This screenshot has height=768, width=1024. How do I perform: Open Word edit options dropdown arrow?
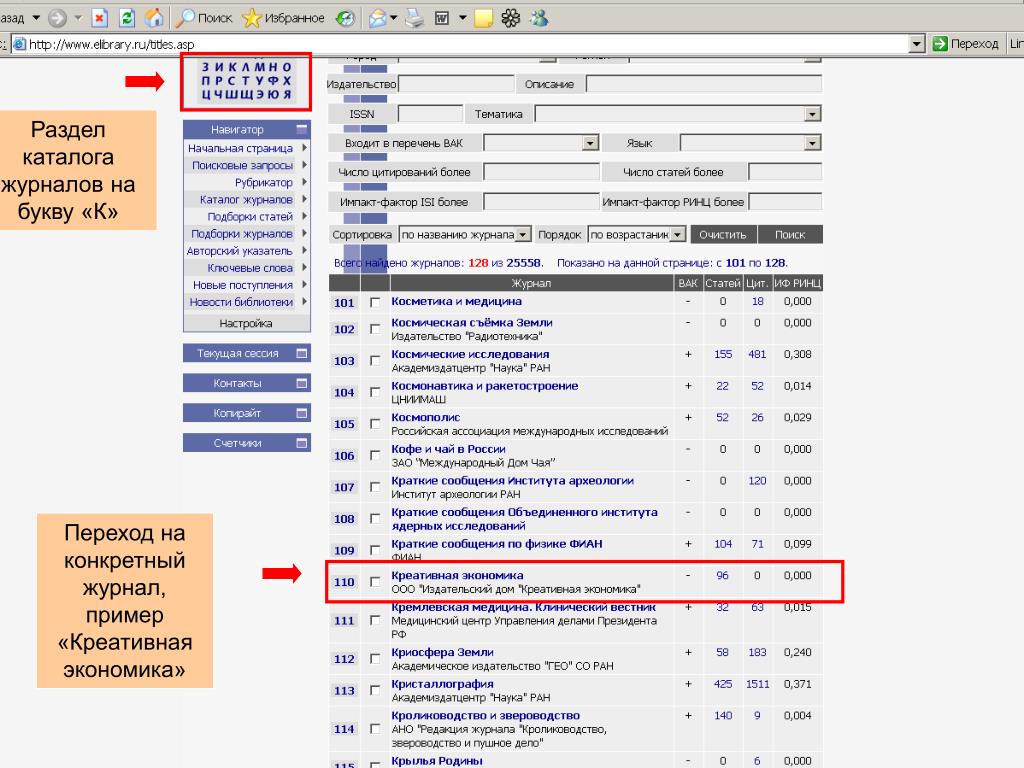462,18
